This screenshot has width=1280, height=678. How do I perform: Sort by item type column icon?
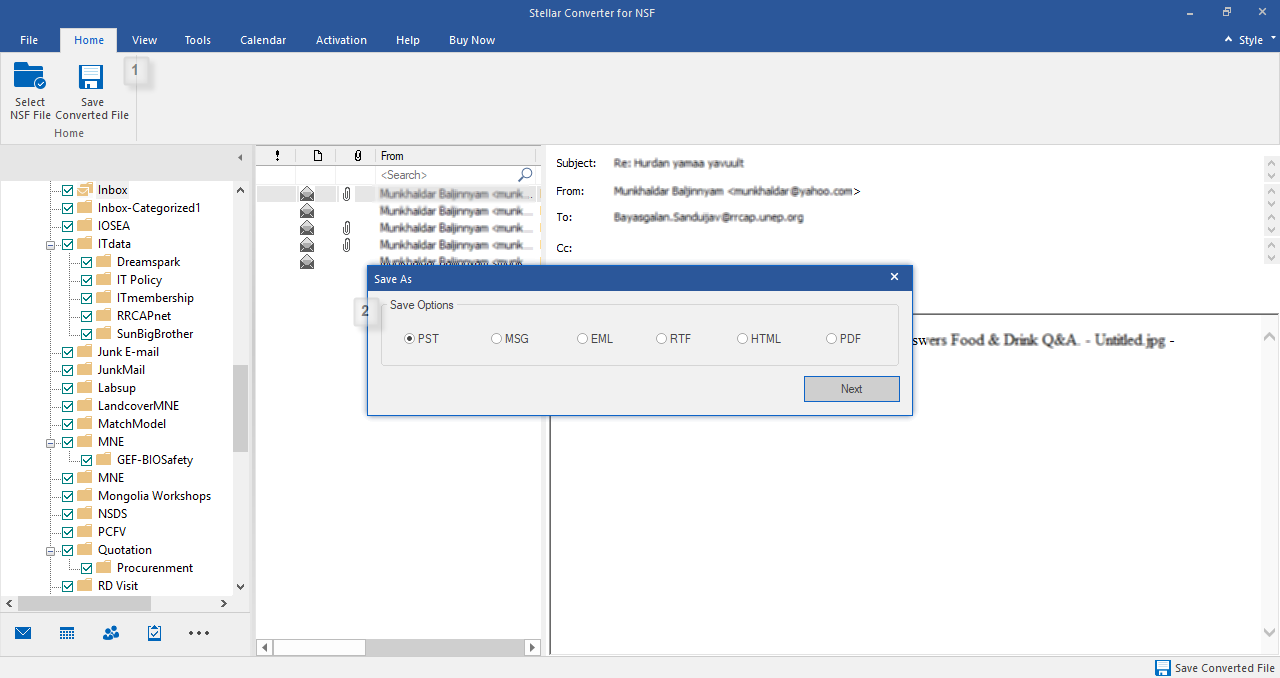coord(317,156)
